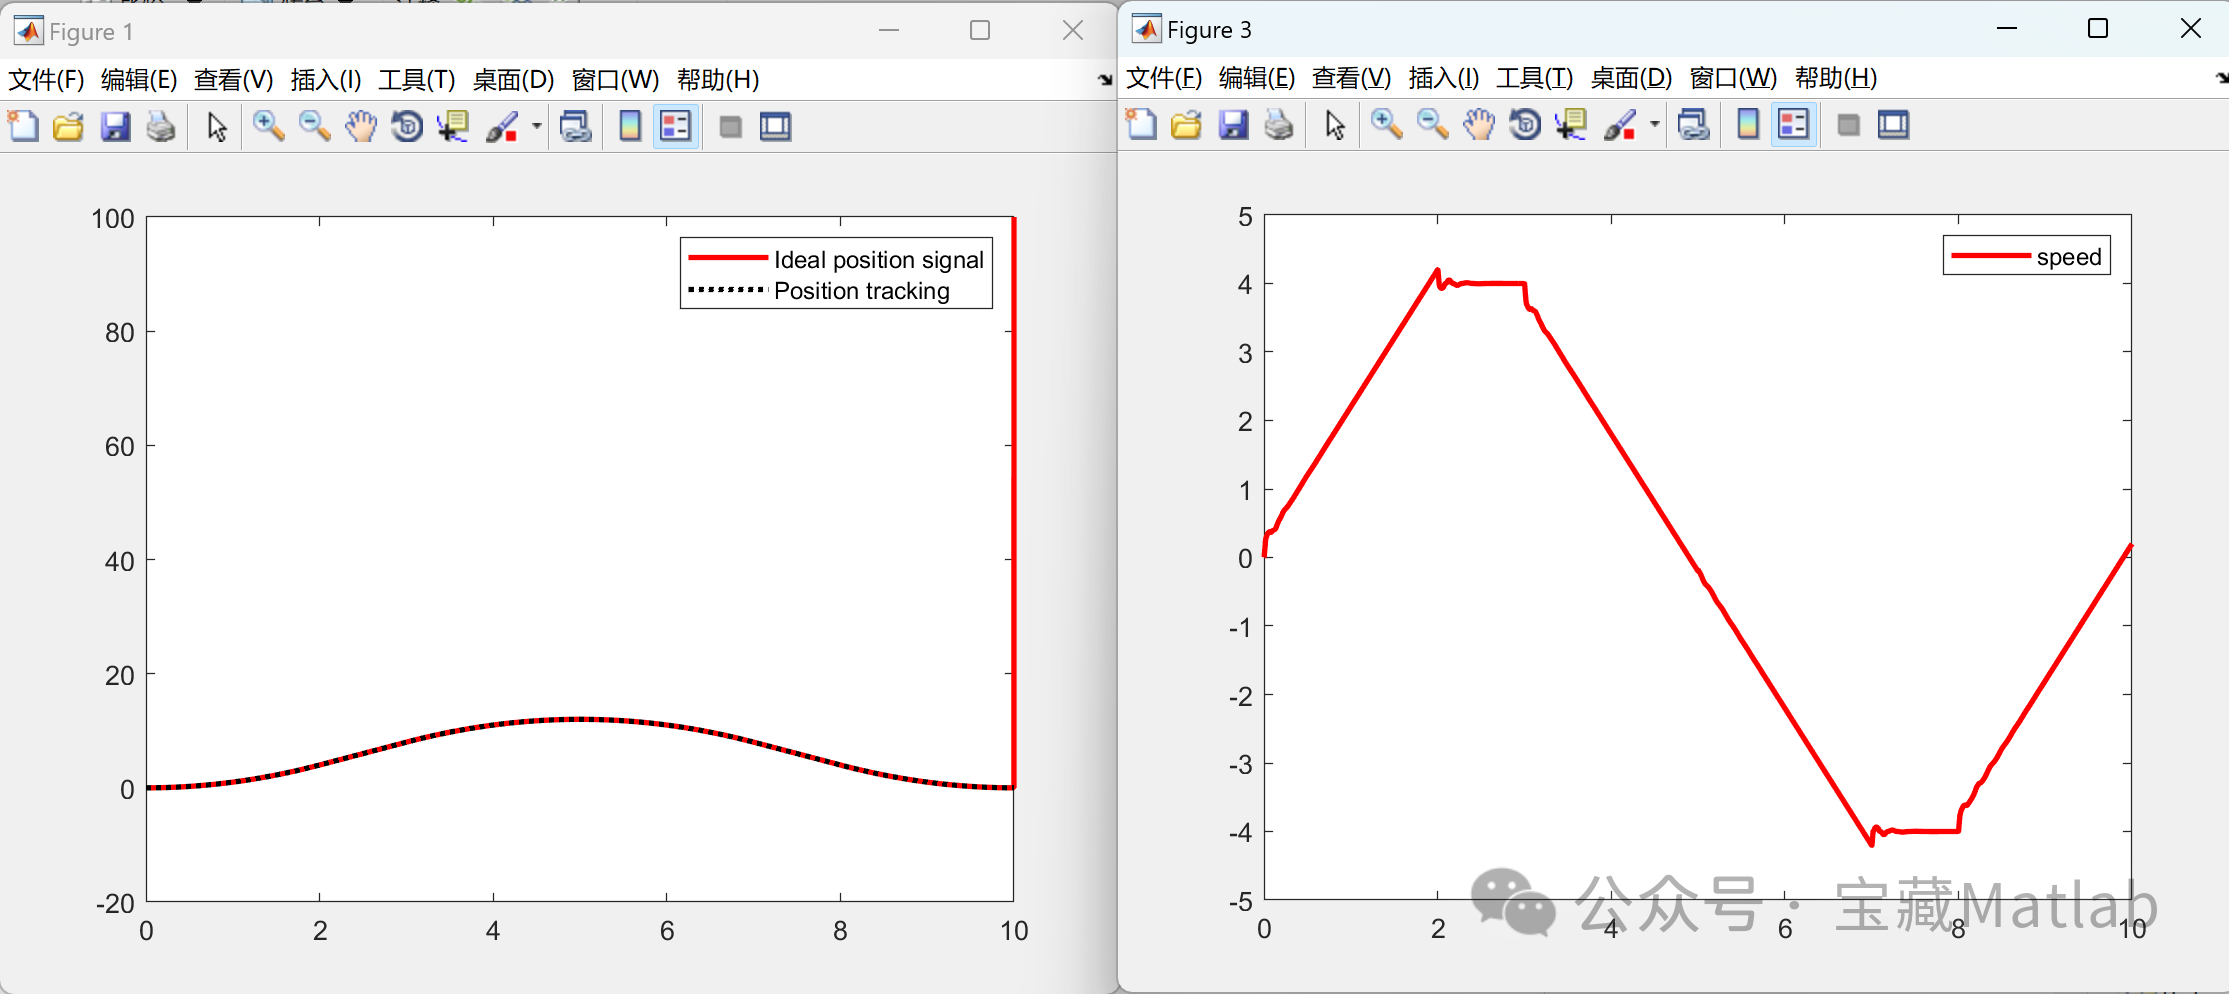Minimize the Figure 1 window
The height and width of the screenshot is (994, 2229).
[888, 31]
